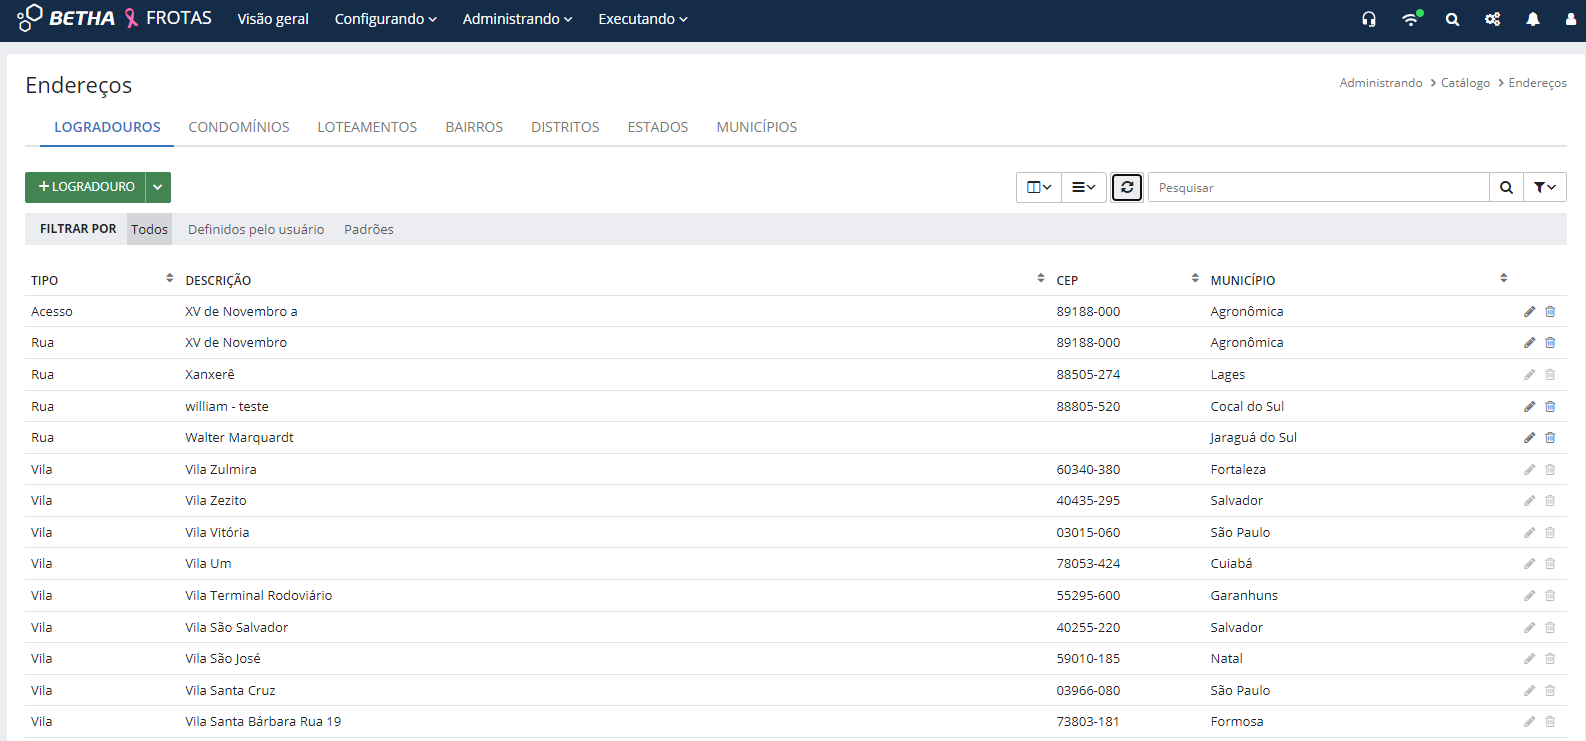This screenshot has width=1586, height=741.
Task: Edit the Rua XV de Novembro row
Action: pyautogui.click(x=1529, y=343)
